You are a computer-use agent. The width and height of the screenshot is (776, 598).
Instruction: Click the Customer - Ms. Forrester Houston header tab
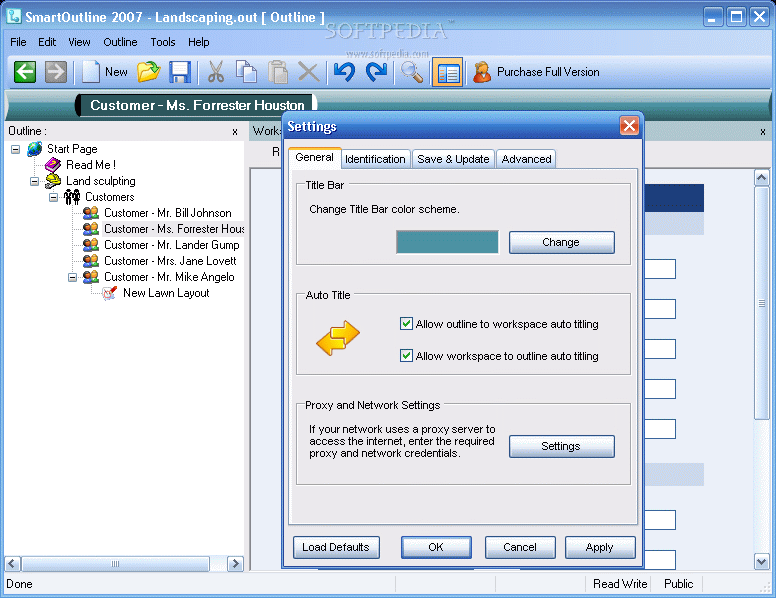pos(196,105)
